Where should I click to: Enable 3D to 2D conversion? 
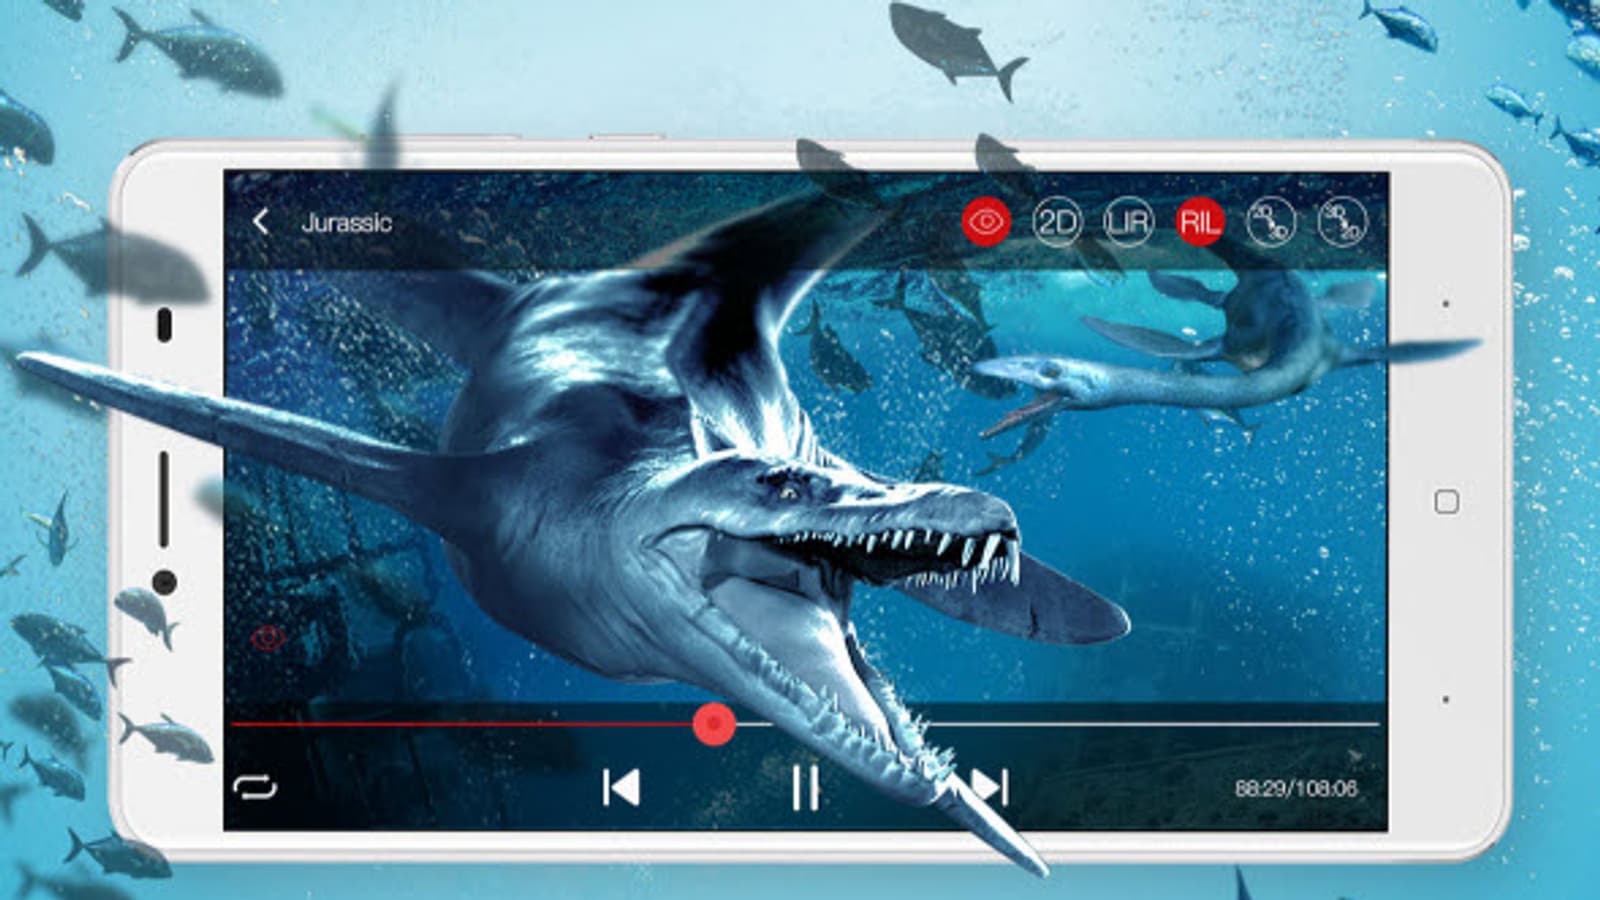point(1342,221)
